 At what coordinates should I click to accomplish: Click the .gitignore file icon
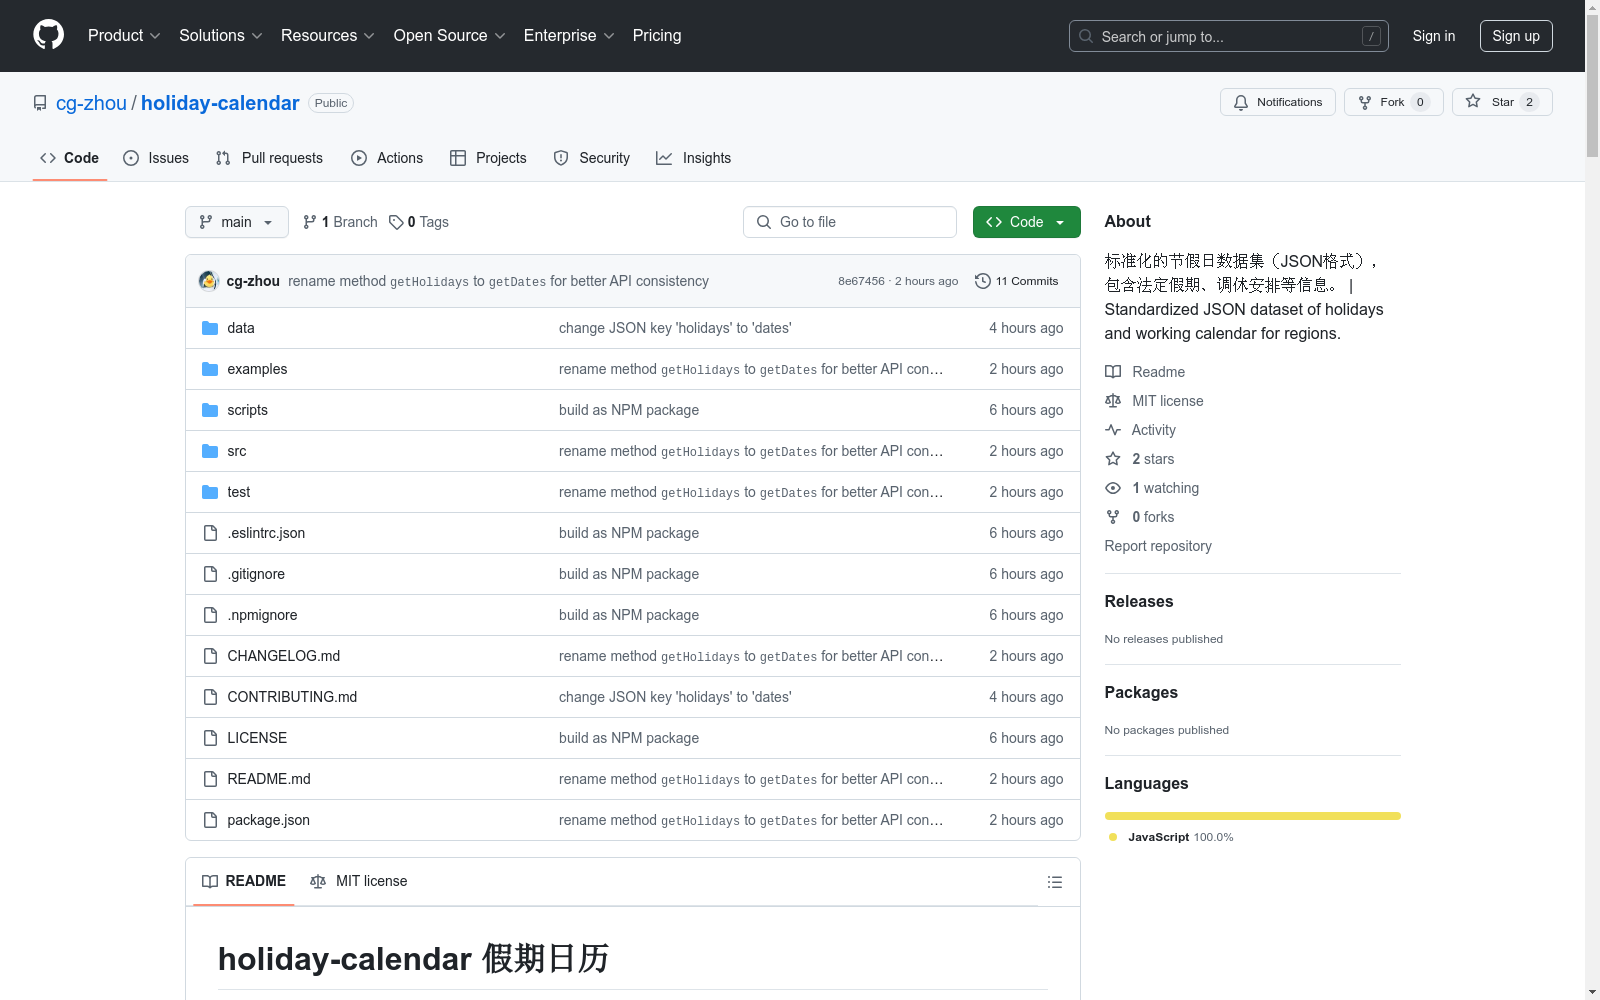[x=210, y=574]
